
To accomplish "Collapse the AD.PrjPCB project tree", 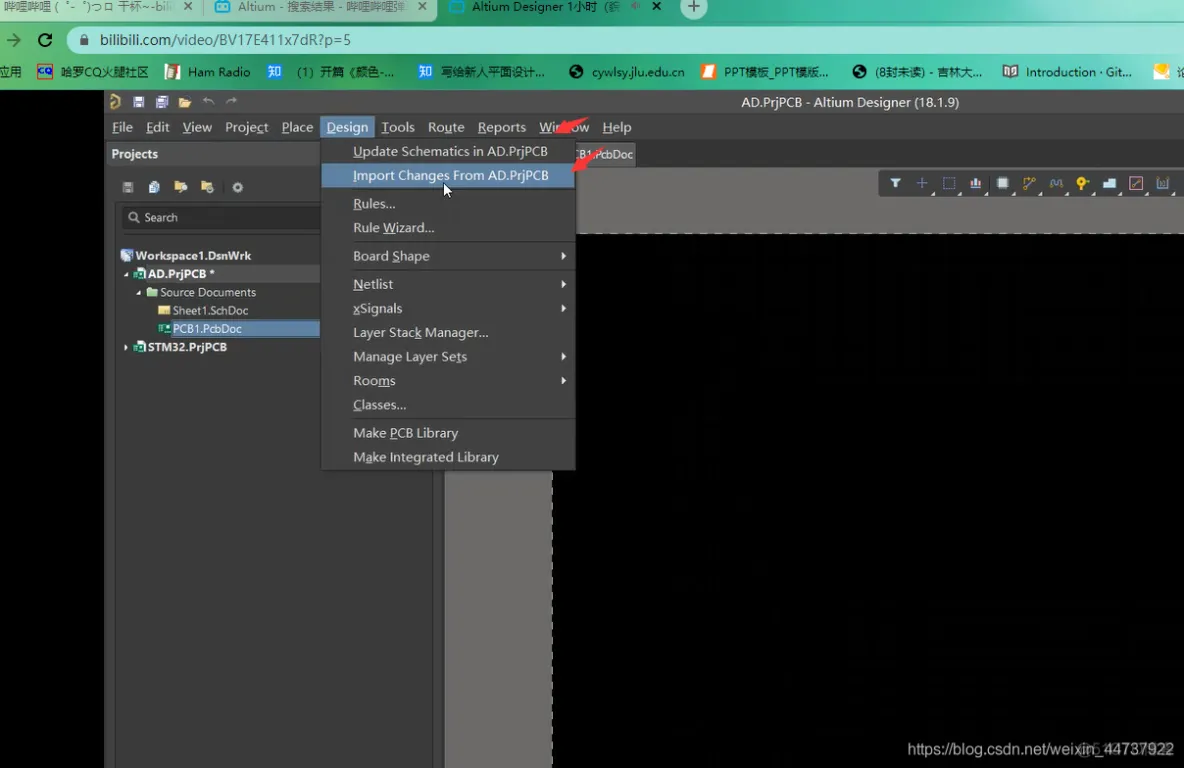I will [126, 274].
